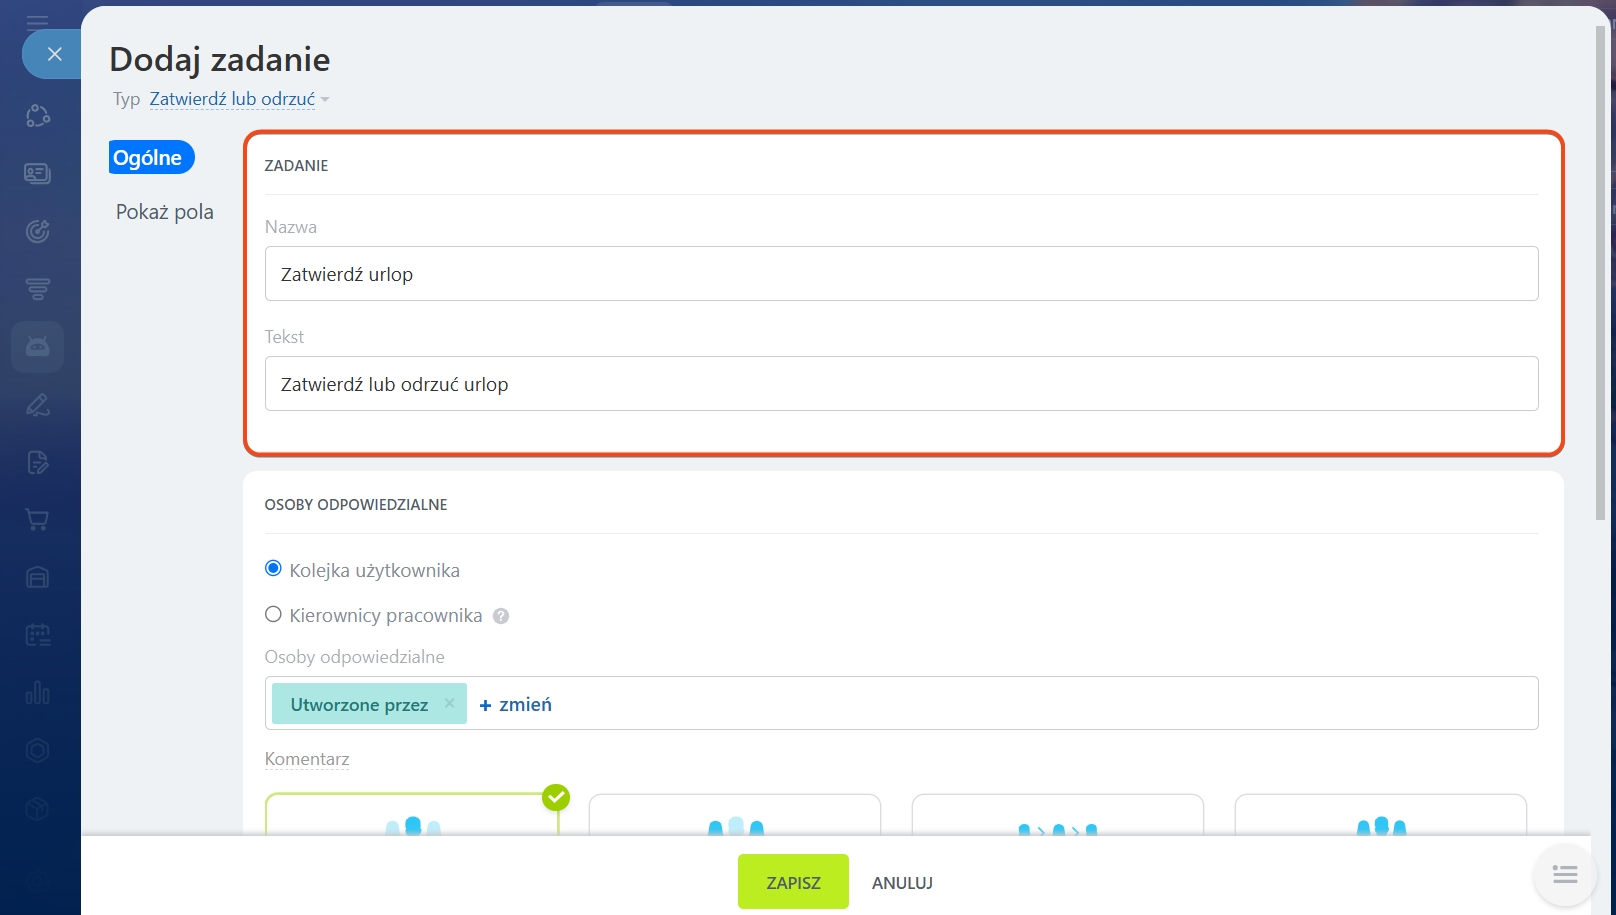Click into the Nazwa input field
The height and width of the screenshot is (915, 1616).
901,274
